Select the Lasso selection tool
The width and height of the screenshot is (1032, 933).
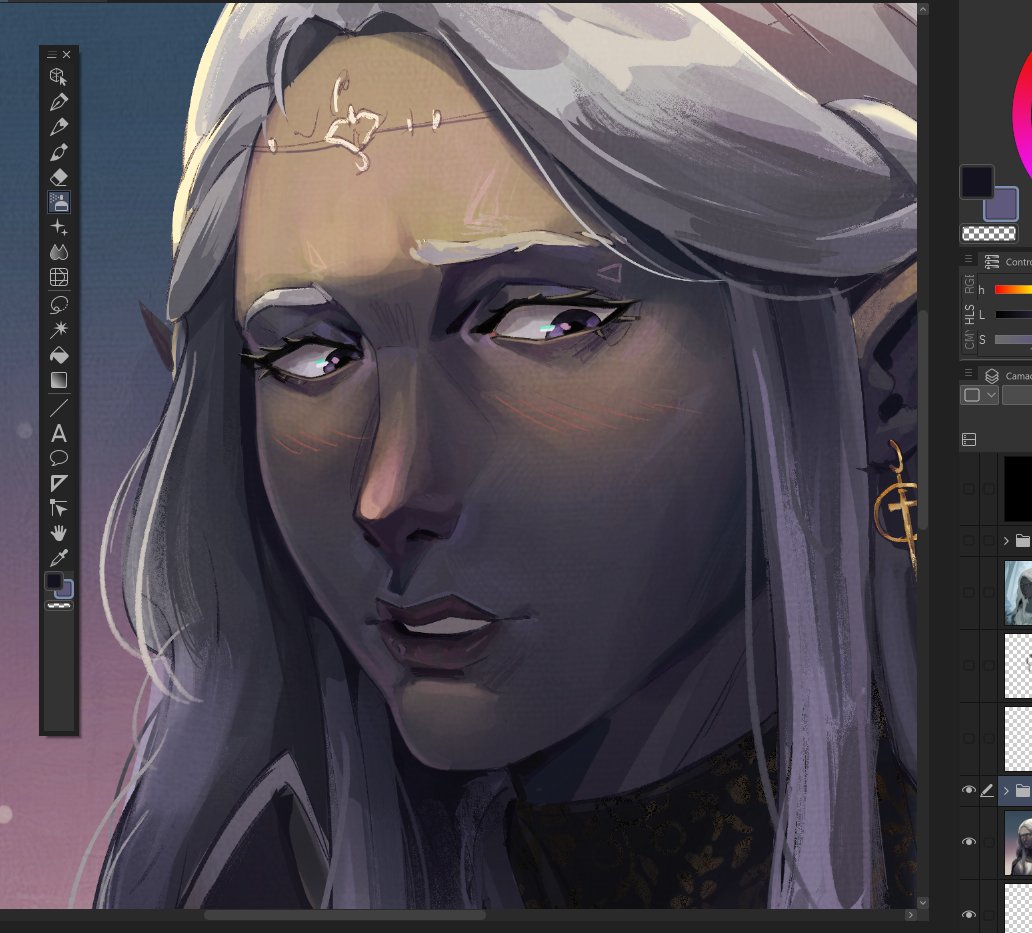pos(59,305)
